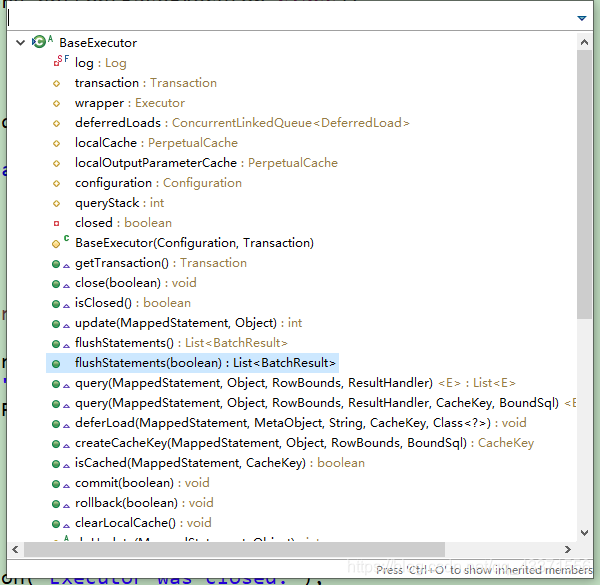Image resolution: width=600 pixels, height=585 pixels.
Task: Click the horizontal scrollbar thumb
Action: (235, 550)
